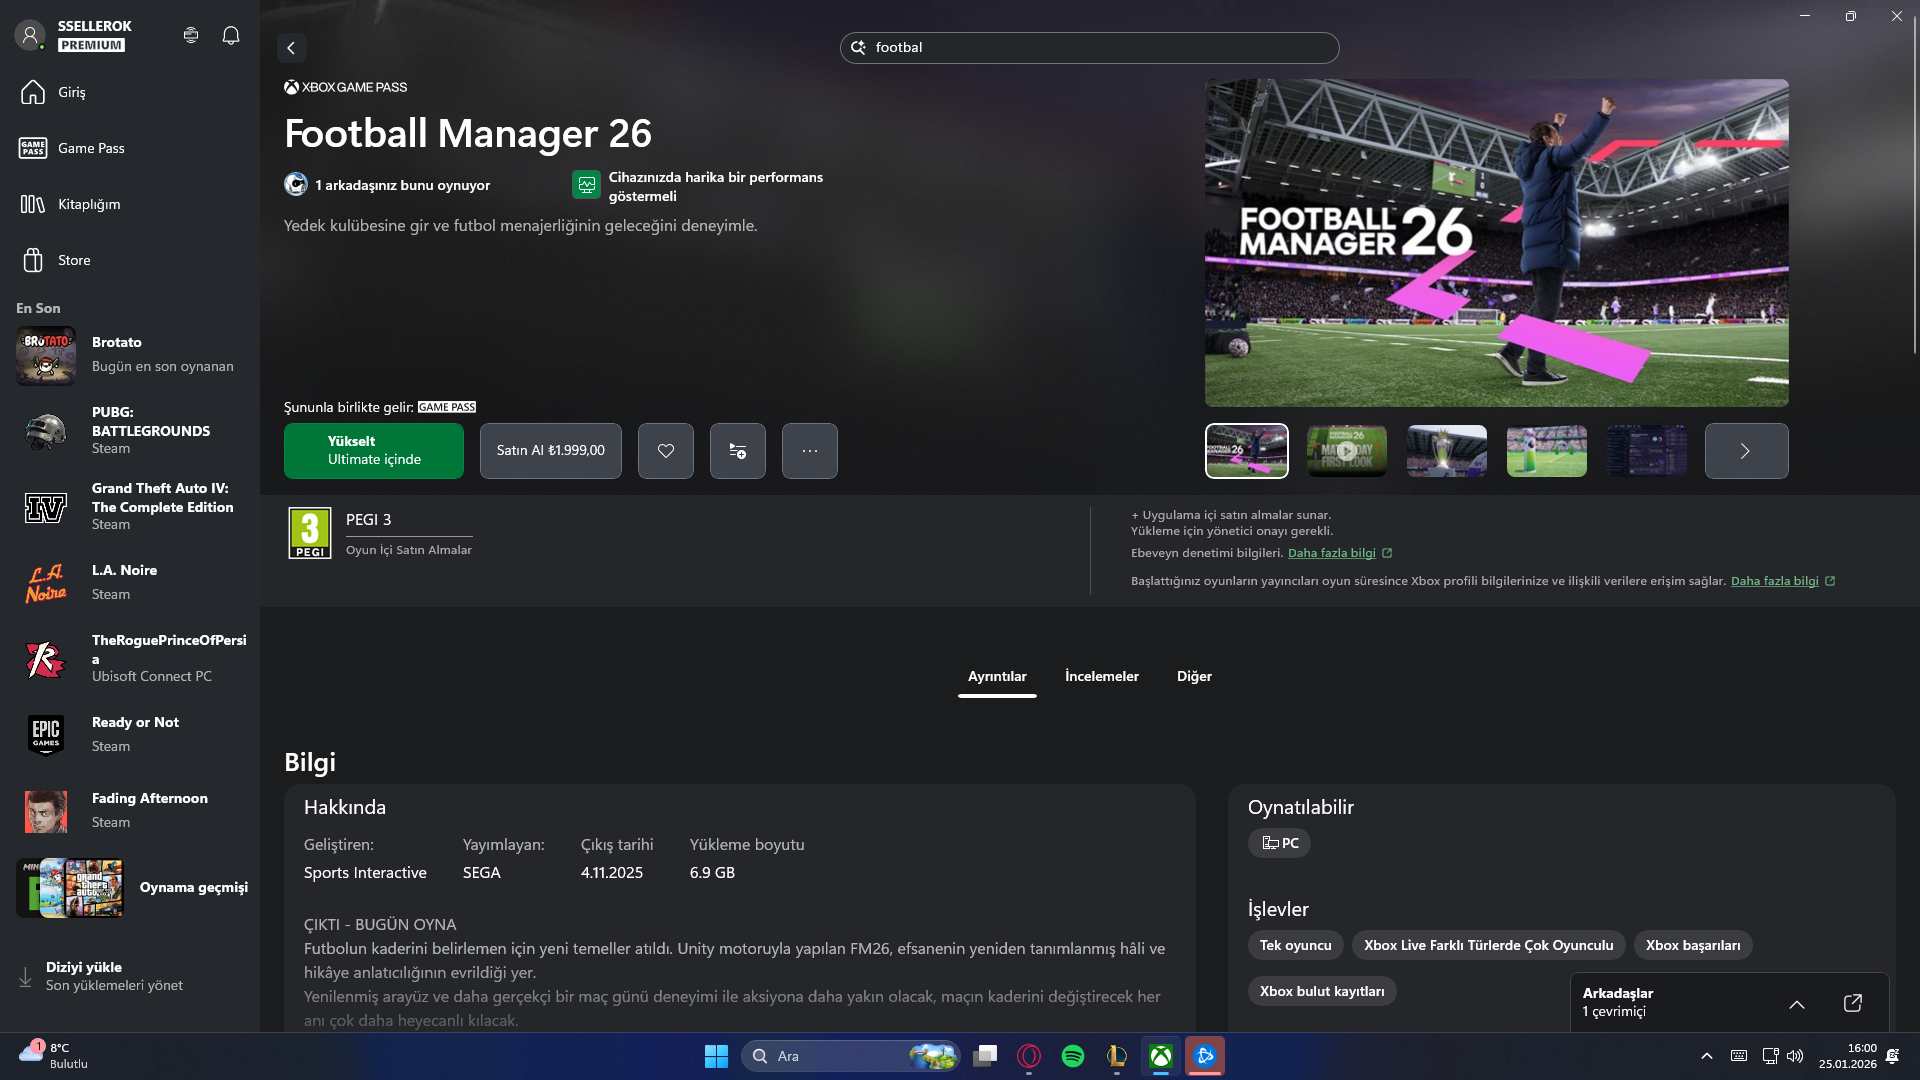Click the Xbox app taskbar icon
Image resolution: width=1920 pixels, height=1080 pixels.
1161,1056
